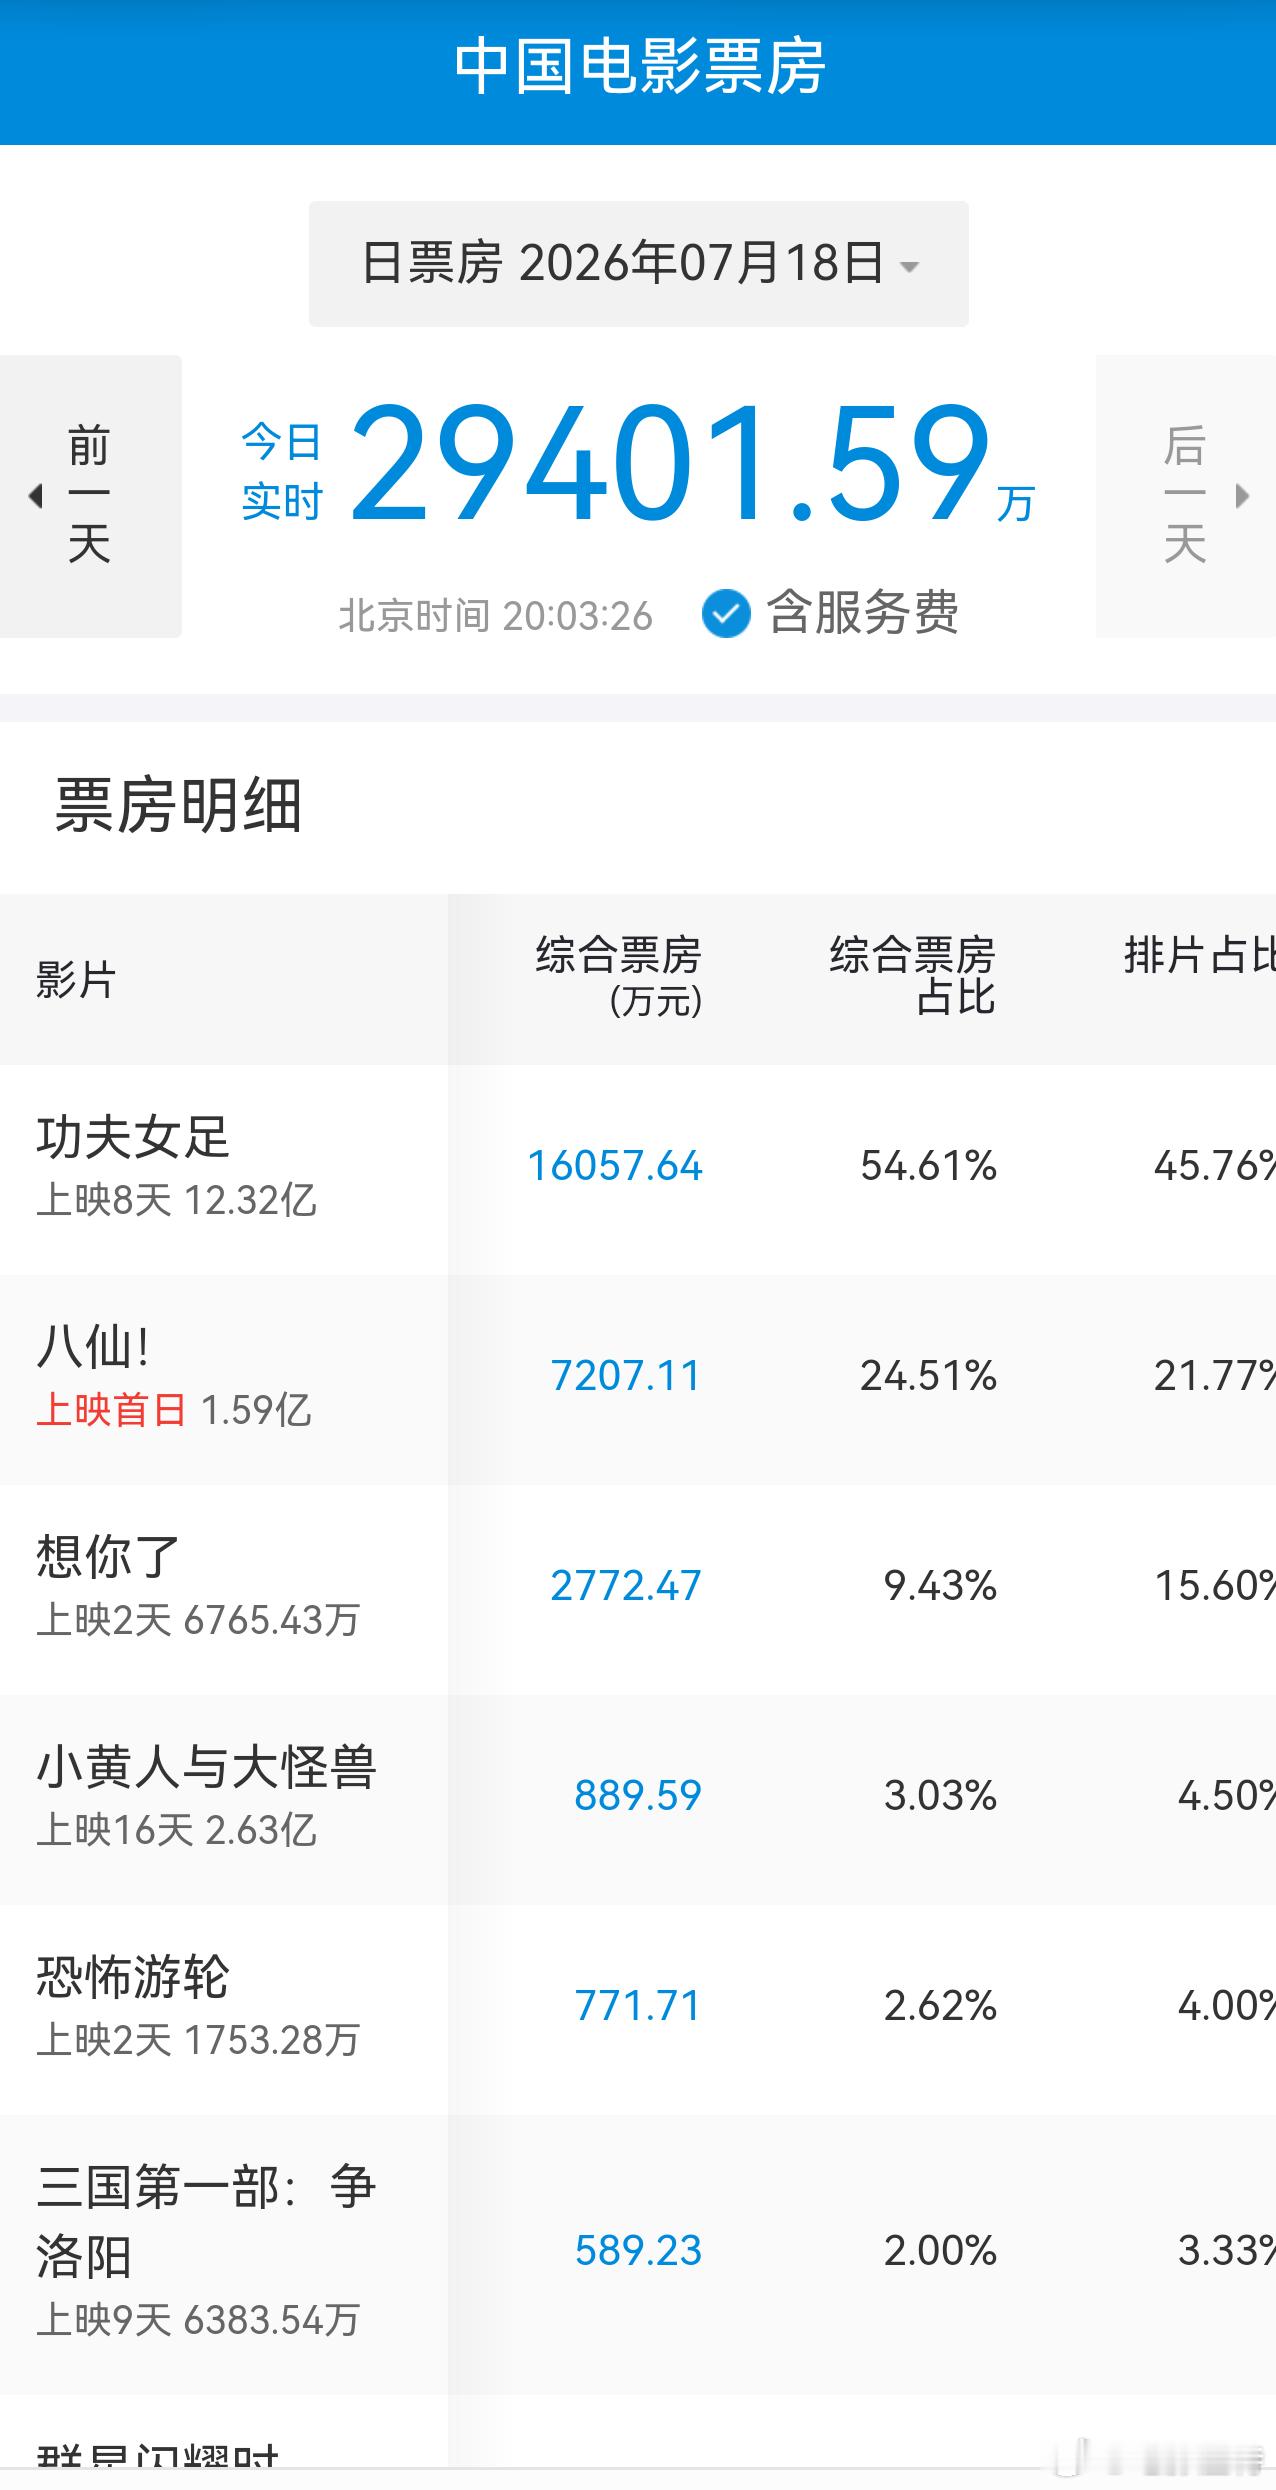Click box office value 7207.11

point(626,1376)
